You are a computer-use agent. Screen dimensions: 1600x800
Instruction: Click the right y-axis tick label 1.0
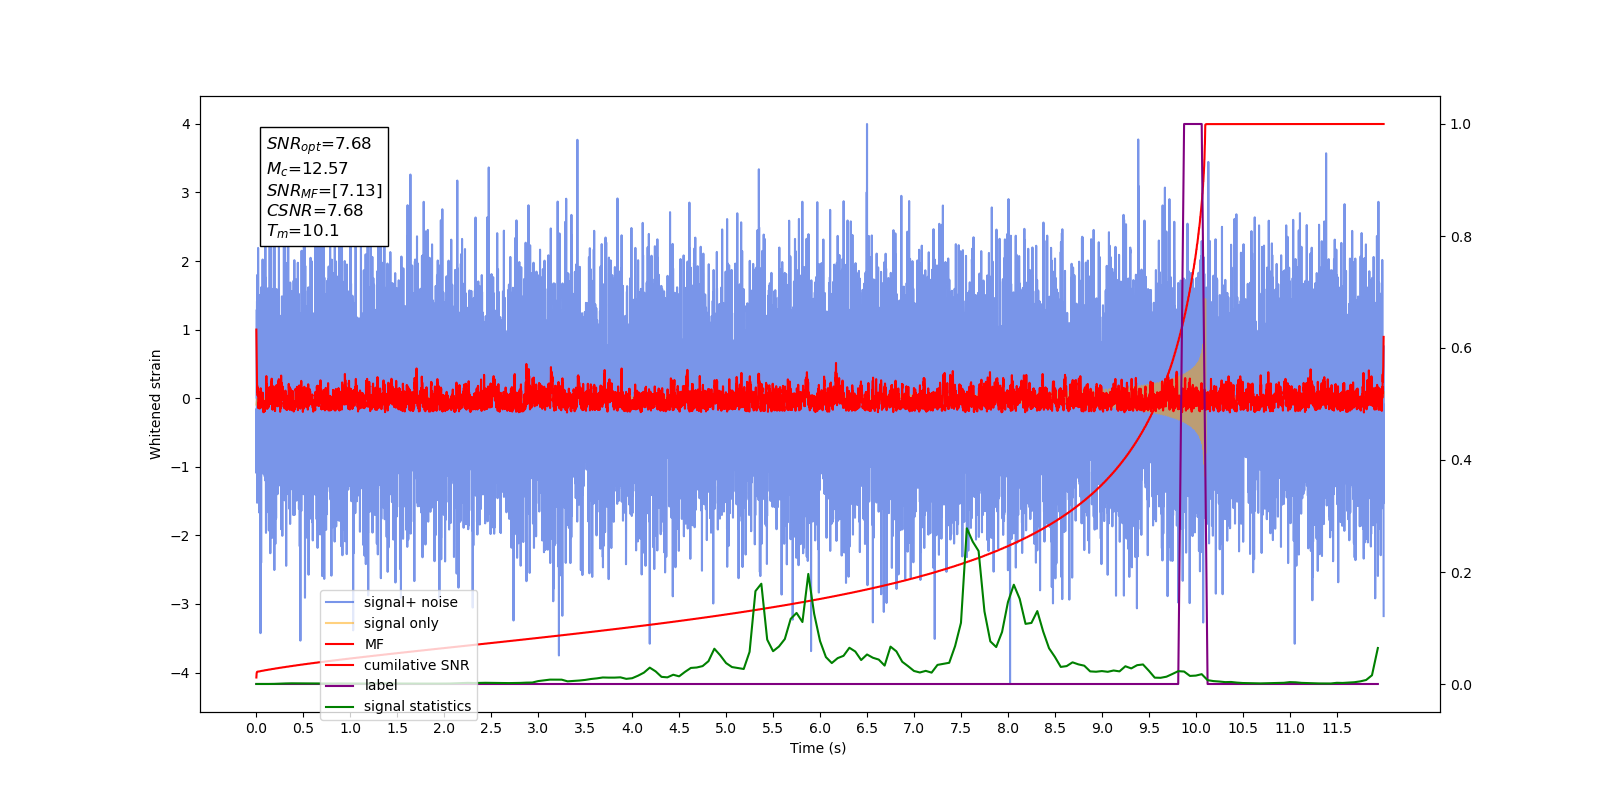1461,125
